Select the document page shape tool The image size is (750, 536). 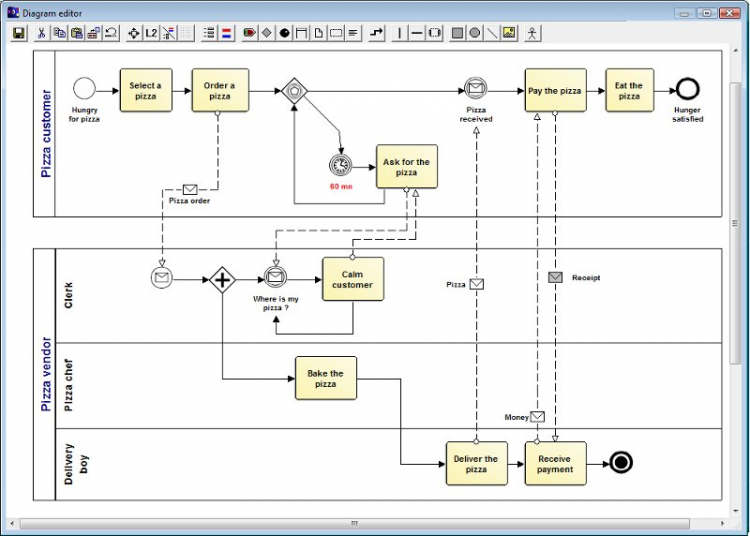[319, 33]
